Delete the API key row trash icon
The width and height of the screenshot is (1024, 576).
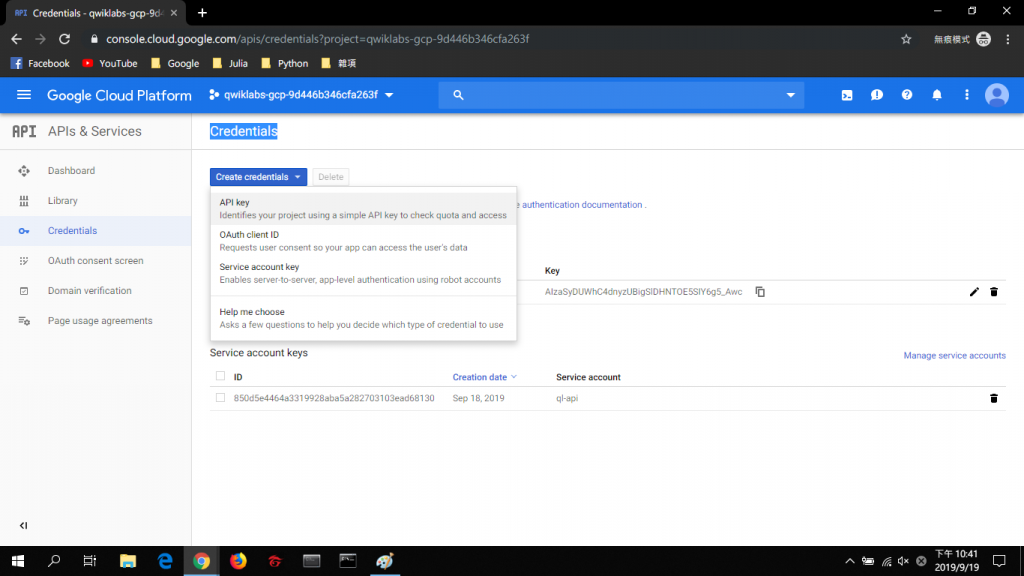994,292
